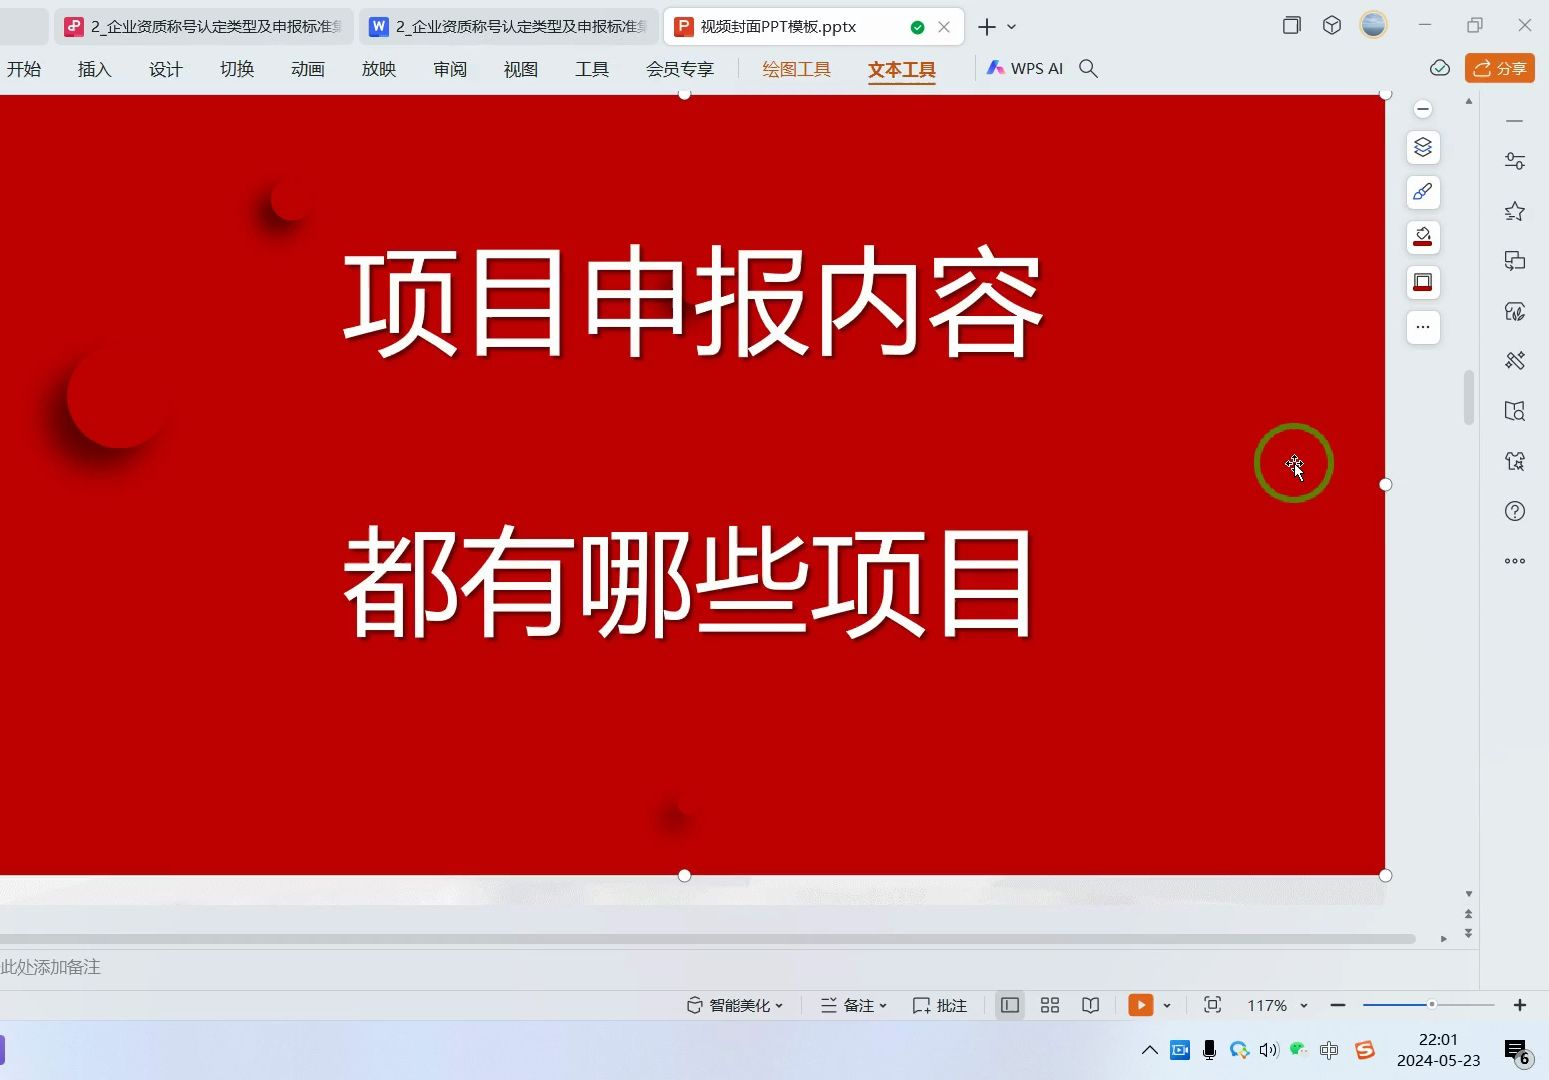
Task: Collapse the floating toolbar with minus button
Action: click(x=1423, y=109)
